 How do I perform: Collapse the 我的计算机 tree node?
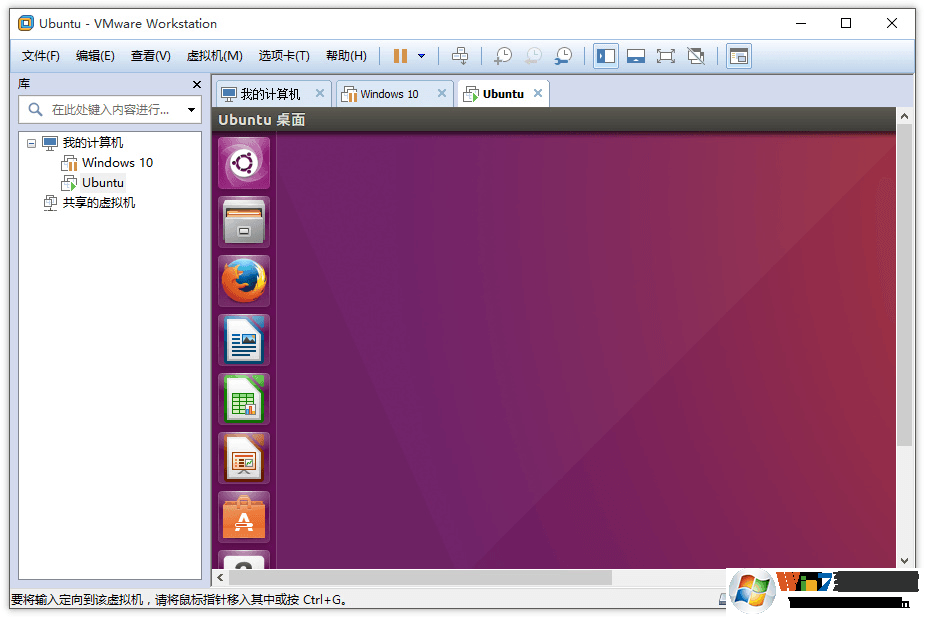coord(31,142)
